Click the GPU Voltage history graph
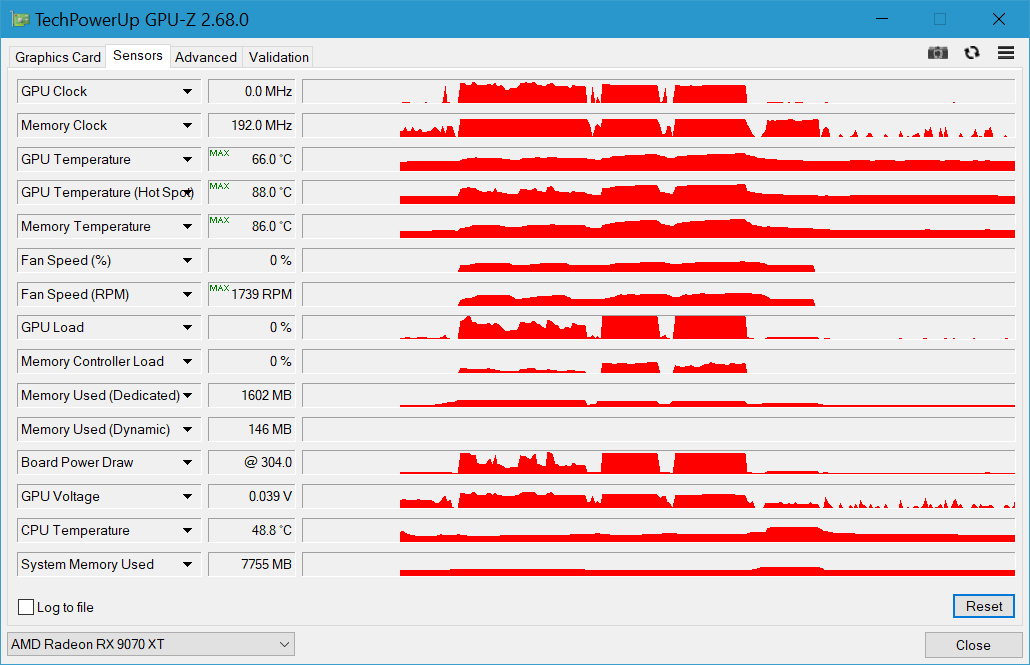The height and width of the screenshot is (665, 1030). point(659,497)
